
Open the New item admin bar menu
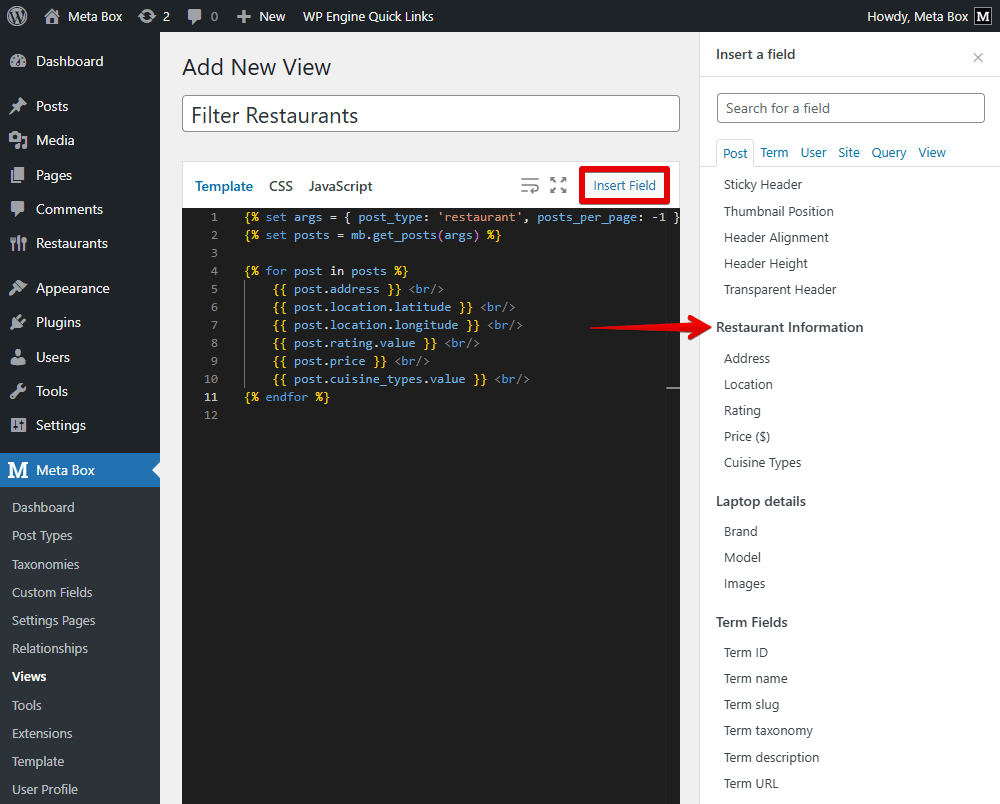(x=261, y=16)
